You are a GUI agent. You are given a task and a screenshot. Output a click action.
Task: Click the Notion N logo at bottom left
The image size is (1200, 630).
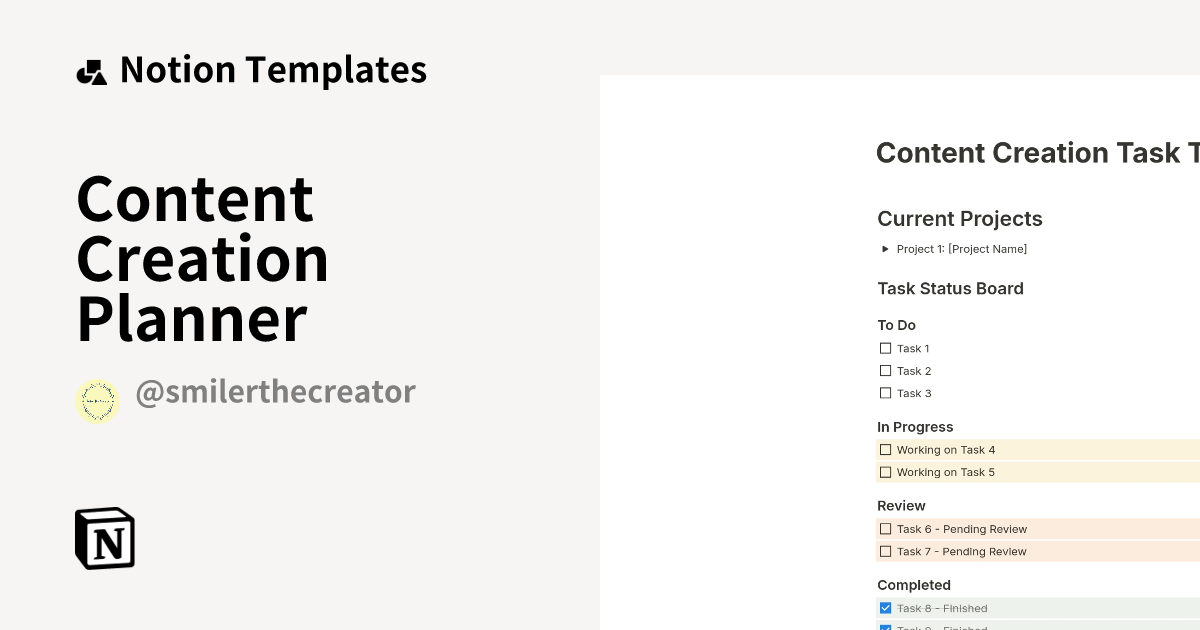pyautogui.click(x=104, y=538)
